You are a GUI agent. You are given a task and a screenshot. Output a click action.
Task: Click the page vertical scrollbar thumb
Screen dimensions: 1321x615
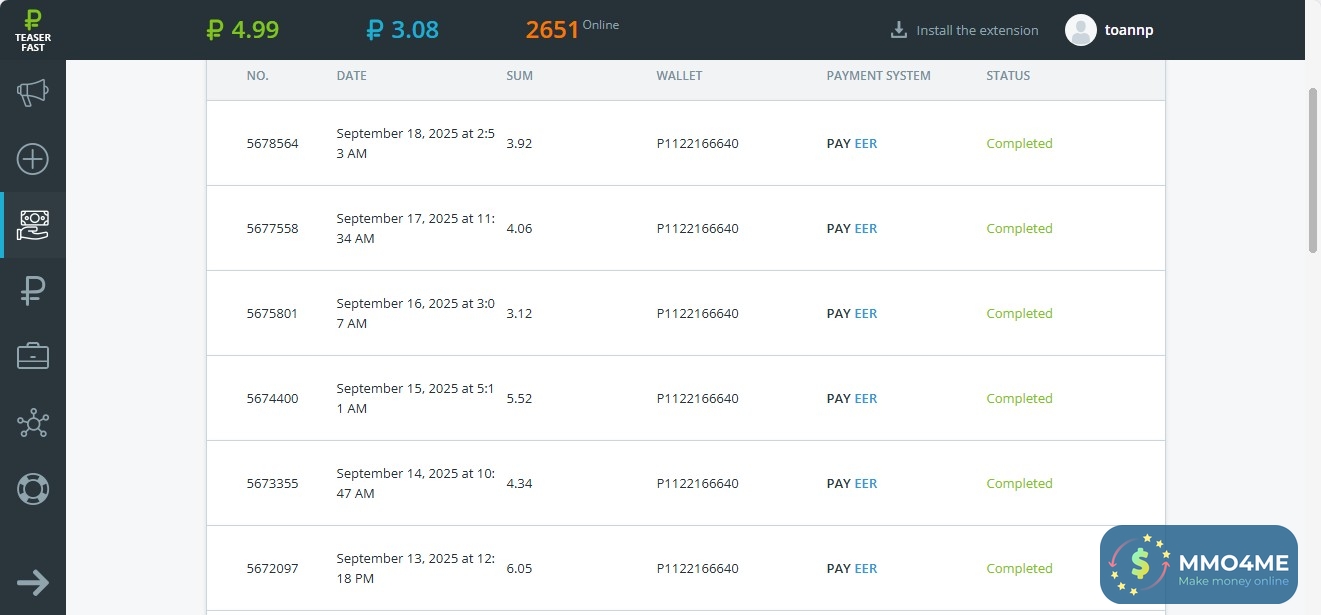tap(1312, 170)
